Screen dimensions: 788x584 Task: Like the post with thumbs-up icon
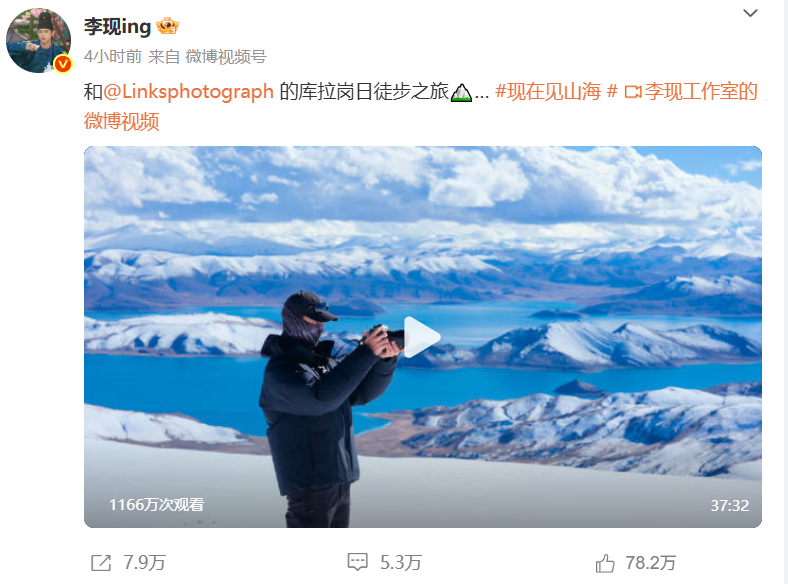pos(605,563)
